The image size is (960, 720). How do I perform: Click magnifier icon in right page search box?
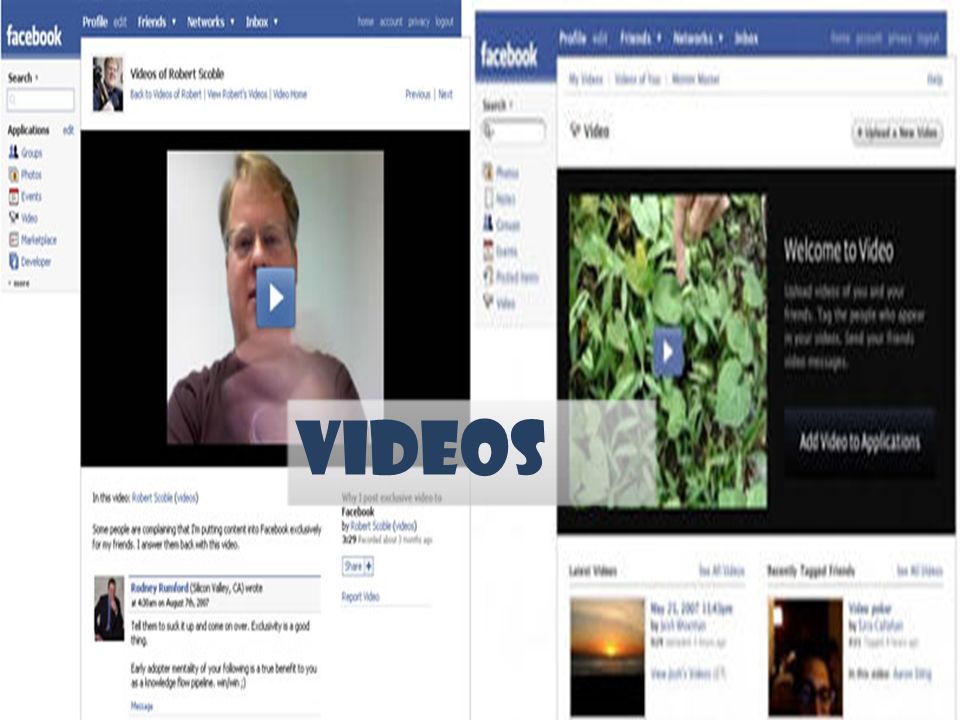[489, 130]
